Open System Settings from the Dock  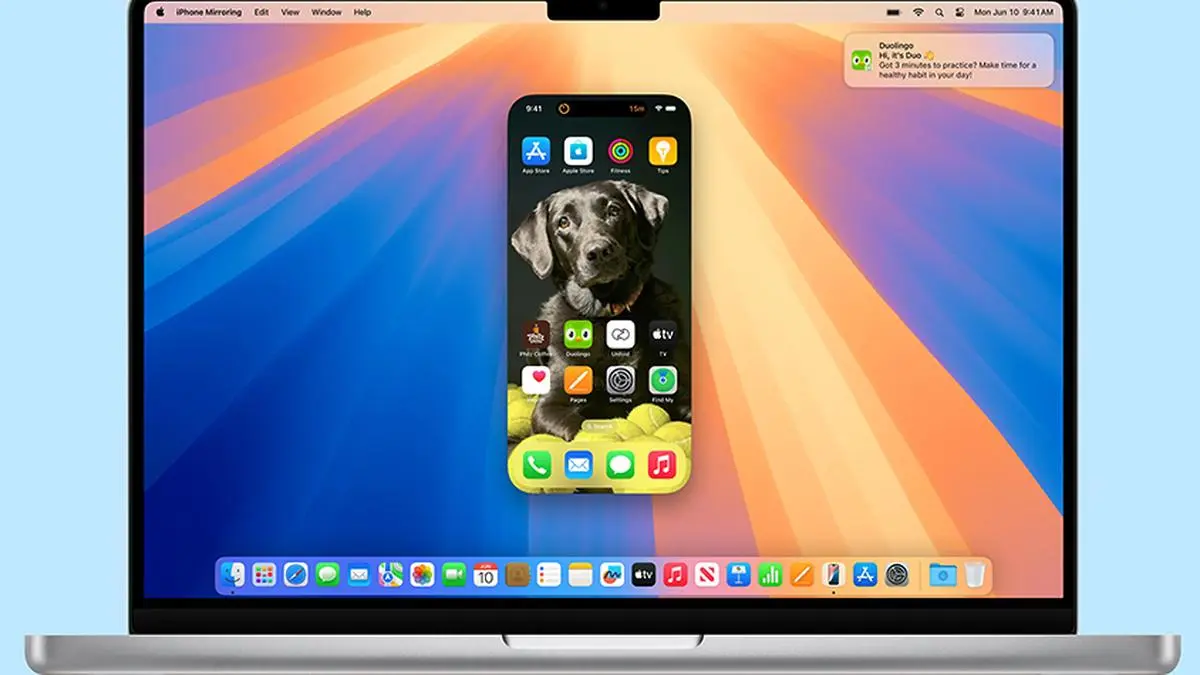point(897,574)
